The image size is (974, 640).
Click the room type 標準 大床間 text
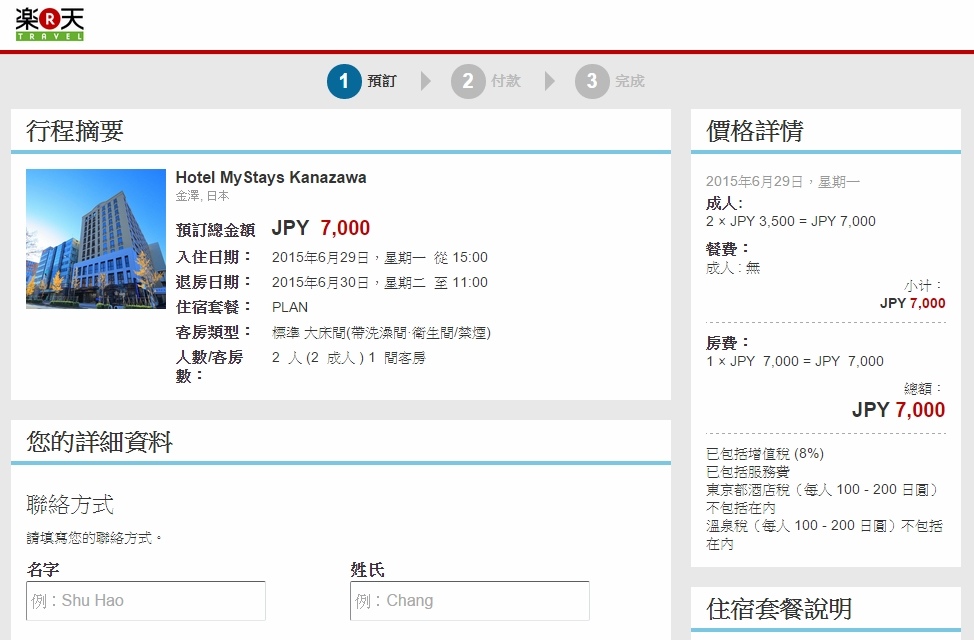coord(381,332)
